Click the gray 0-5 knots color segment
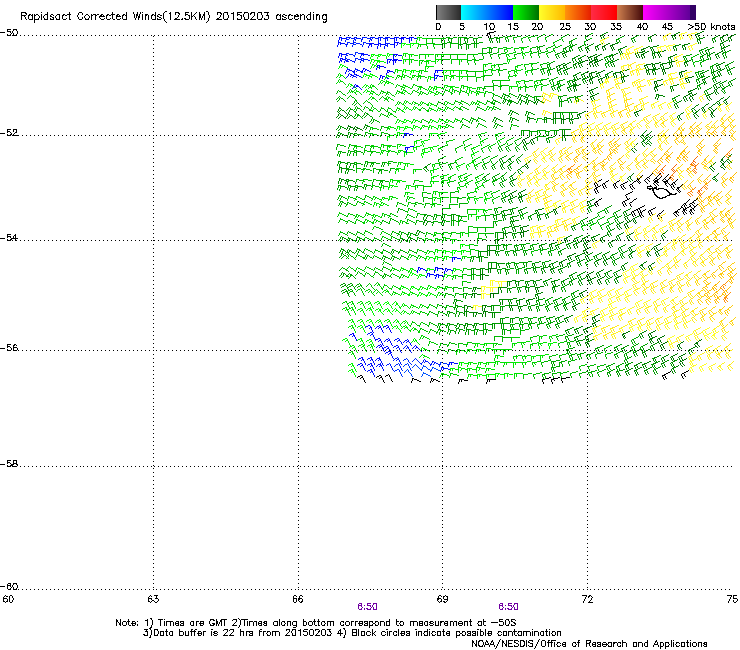The width and height of the screenshot is (740, 650). (448, 12)
